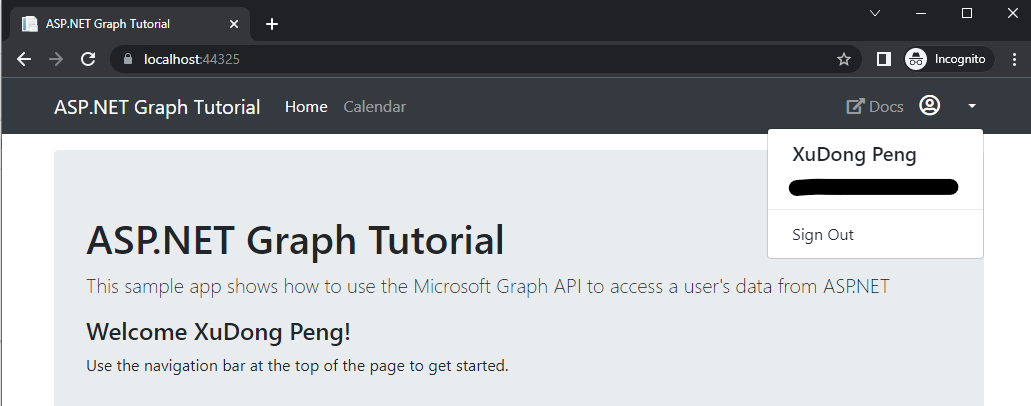
Task: Click the ASP.NET Graph Tutorial navbar brand
Action: (x=157, y=107)
